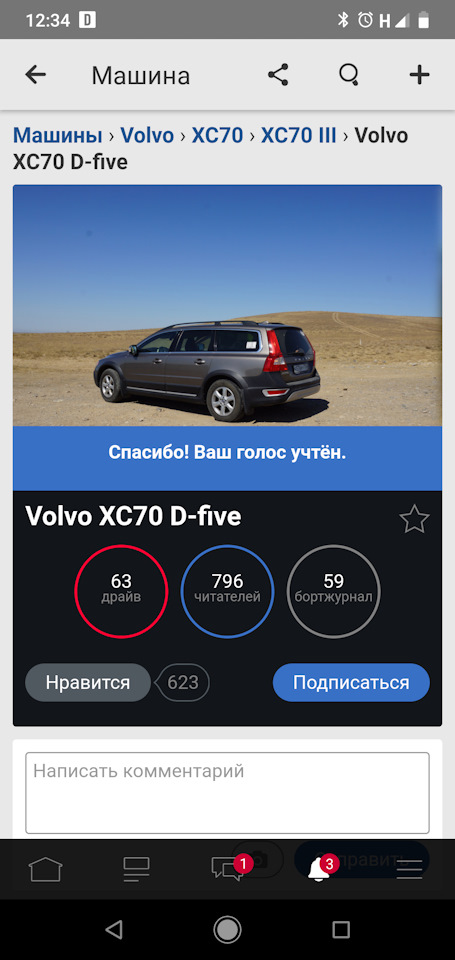
Task: Tap the Нравится like button
Action: (88, 683)
